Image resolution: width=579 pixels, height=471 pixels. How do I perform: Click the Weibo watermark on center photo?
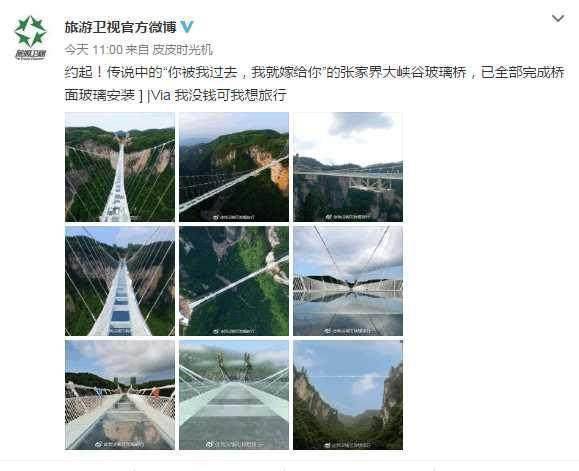[234, 331]
